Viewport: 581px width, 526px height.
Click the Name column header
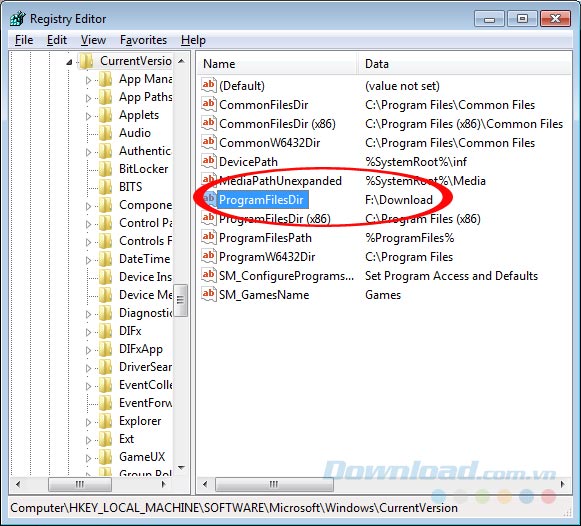276,64
